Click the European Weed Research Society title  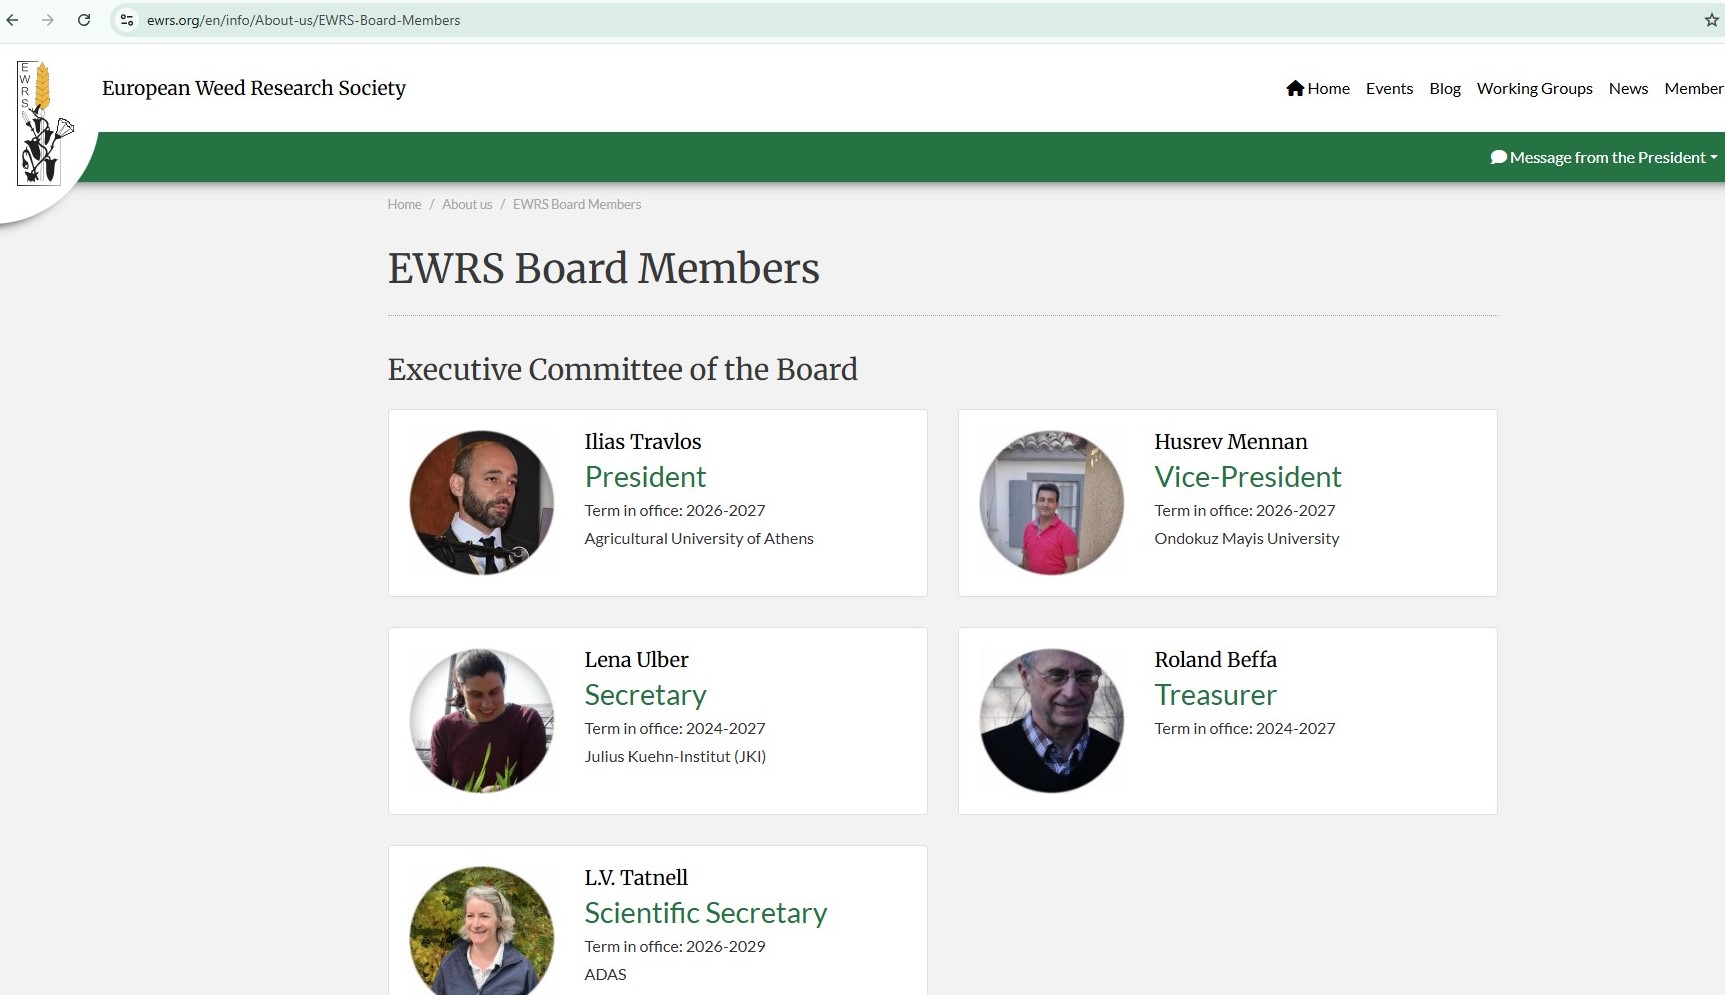tap(254, 88)
